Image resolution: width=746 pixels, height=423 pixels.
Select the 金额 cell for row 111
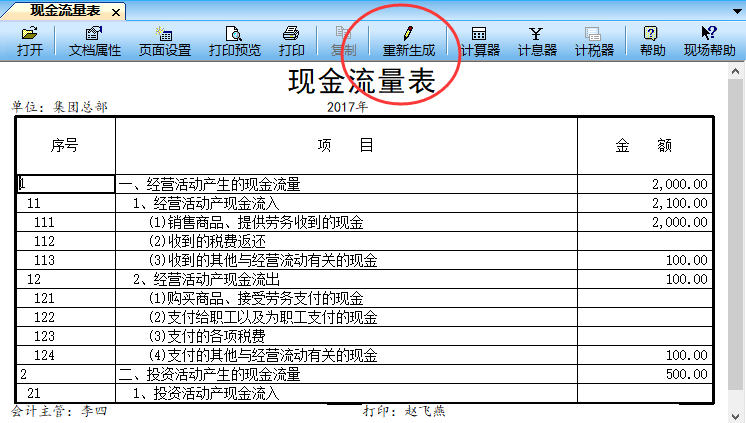tap(644, 222)
